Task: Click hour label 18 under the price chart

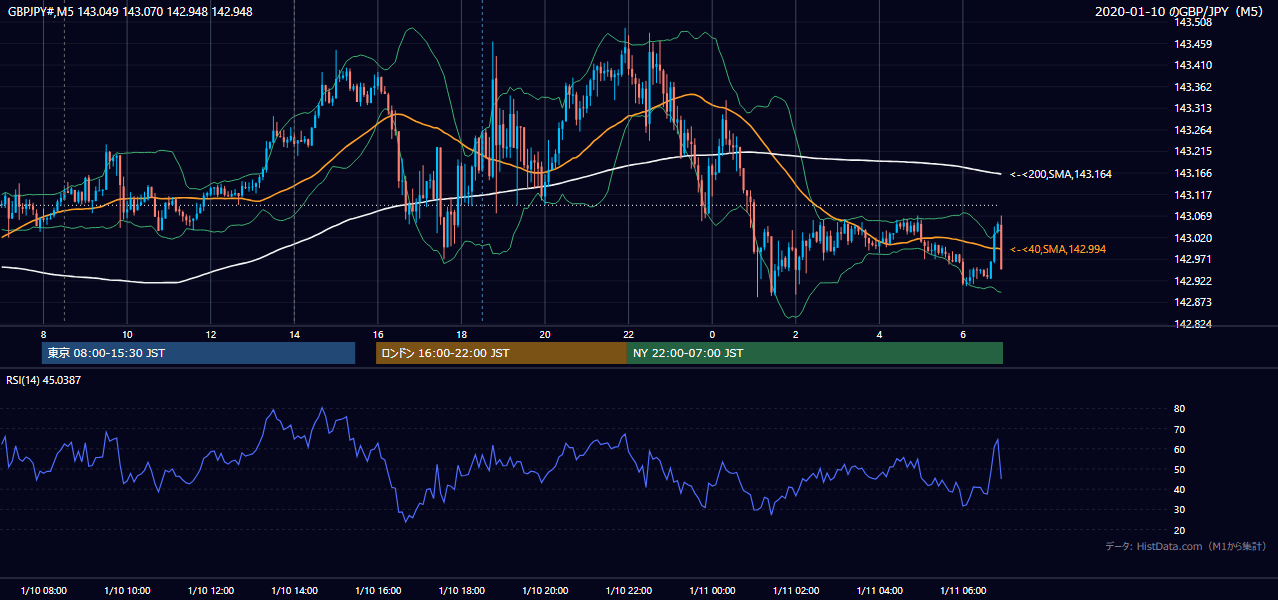Action: tap(461, 334)
